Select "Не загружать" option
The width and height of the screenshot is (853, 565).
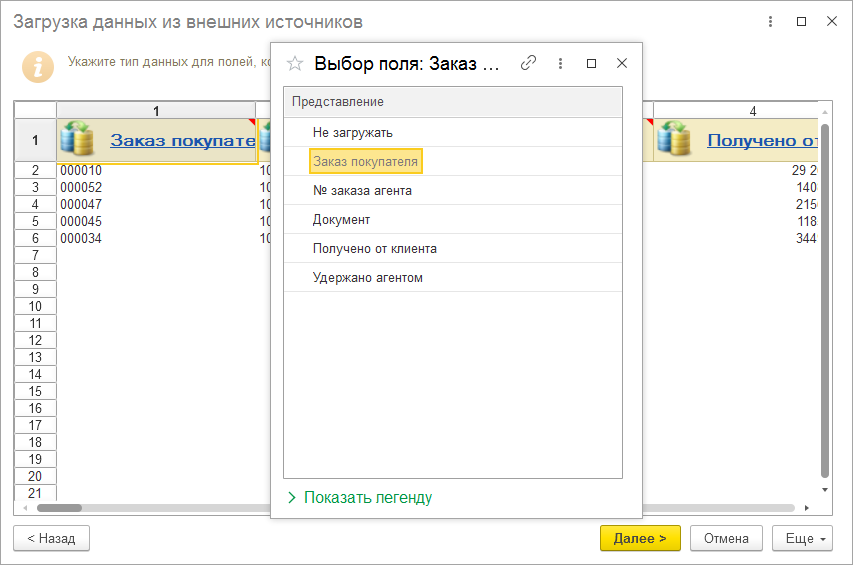tap(352, 132)
